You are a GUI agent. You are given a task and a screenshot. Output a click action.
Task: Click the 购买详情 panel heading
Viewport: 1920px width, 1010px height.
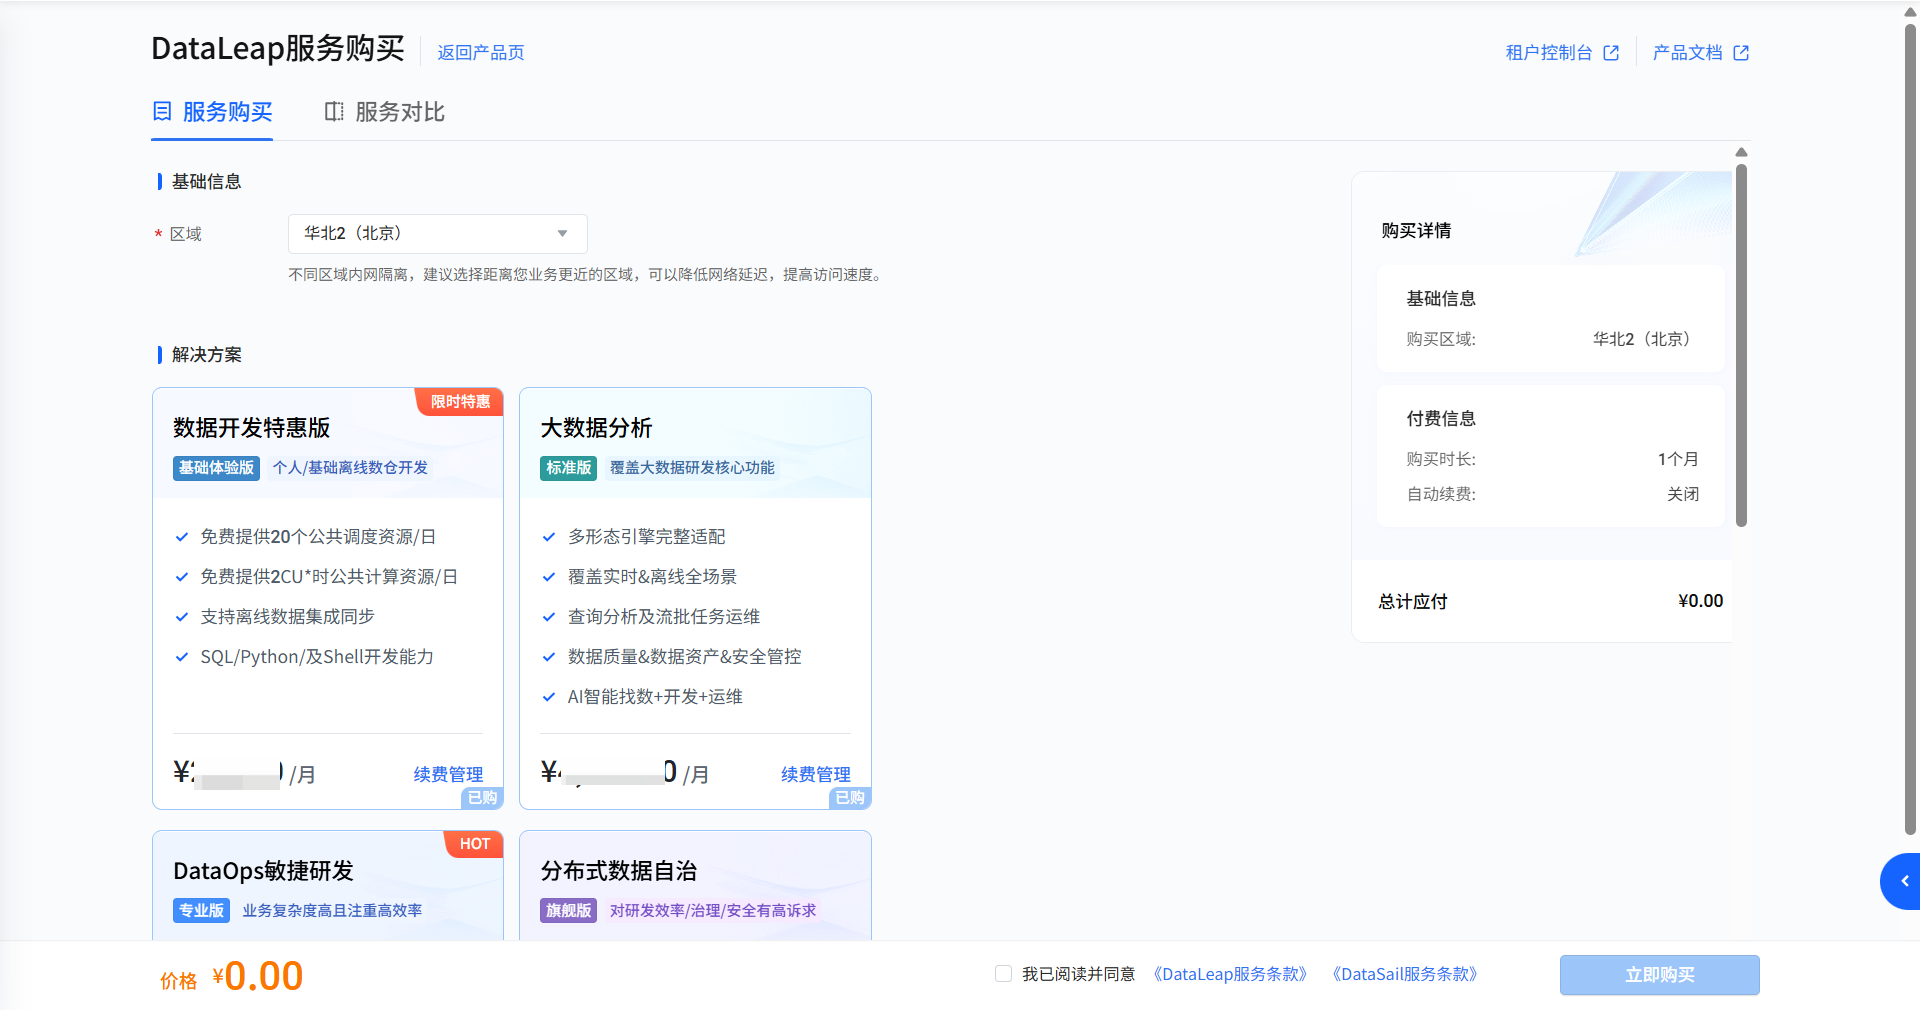point(1416,231)
